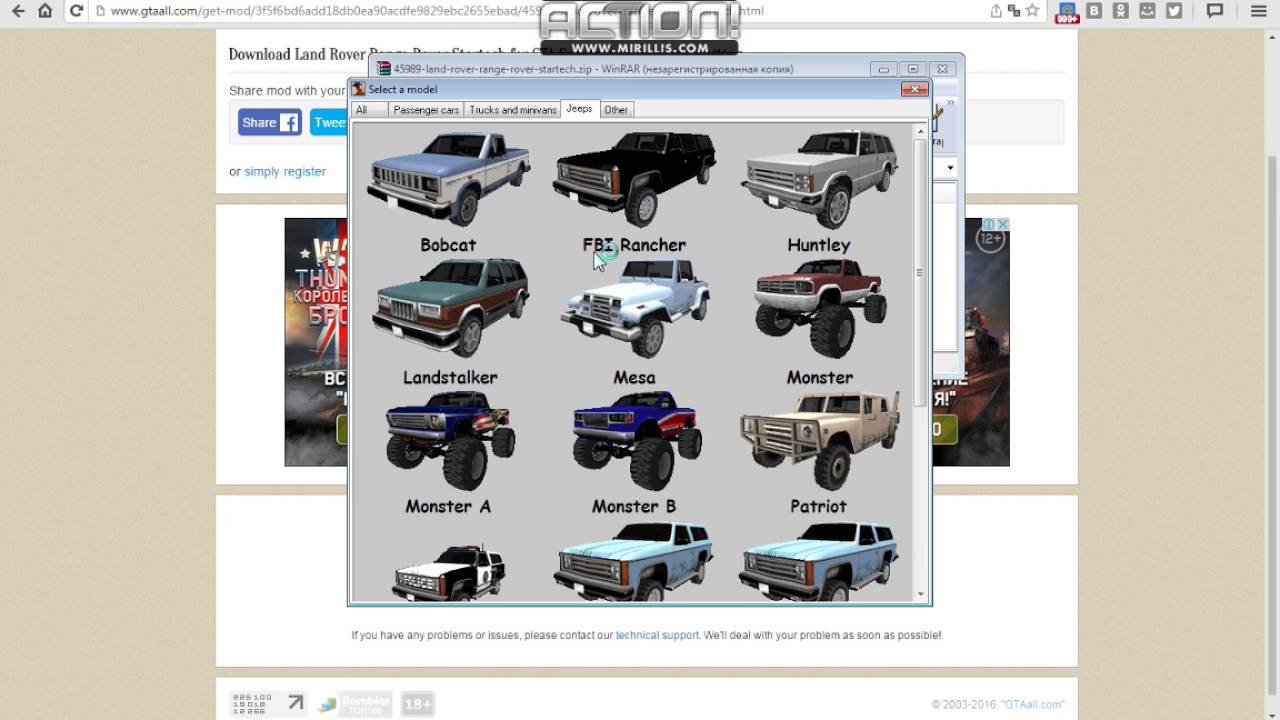
Task: Select the red Monster truck model
Action: [x=819, y=308]
